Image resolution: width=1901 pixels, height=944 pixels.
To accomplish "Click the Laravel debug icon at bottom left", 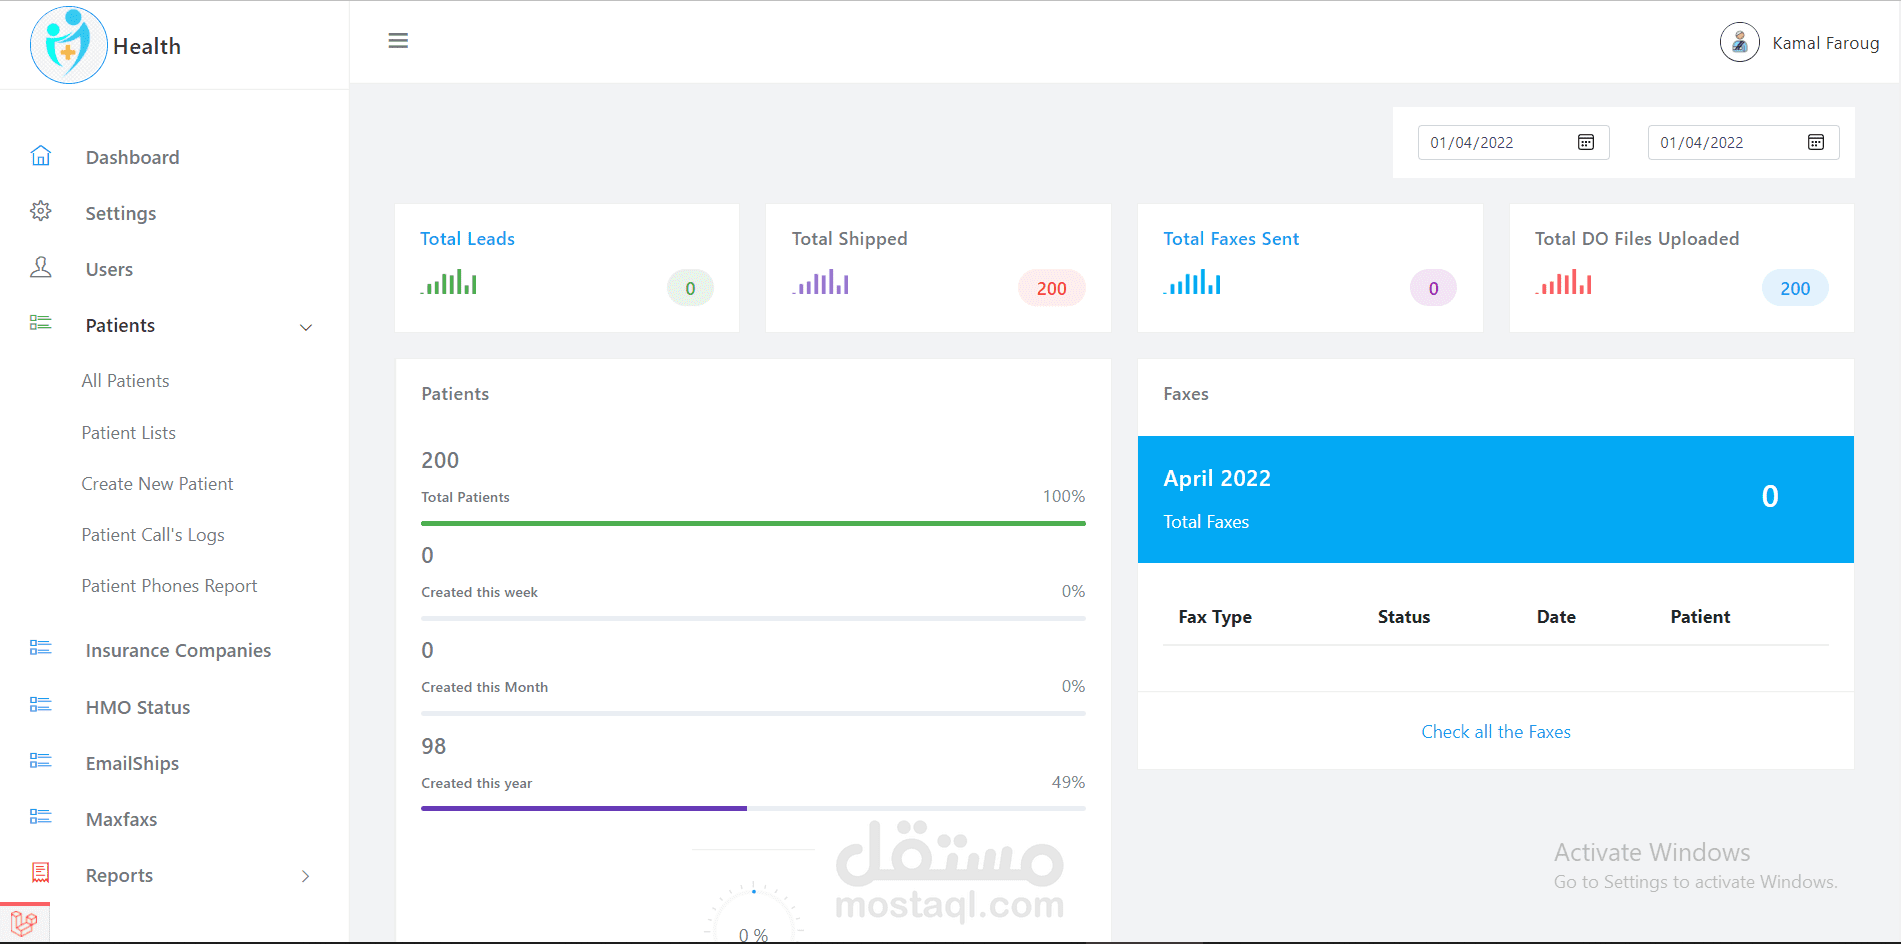I will point(24,923).
